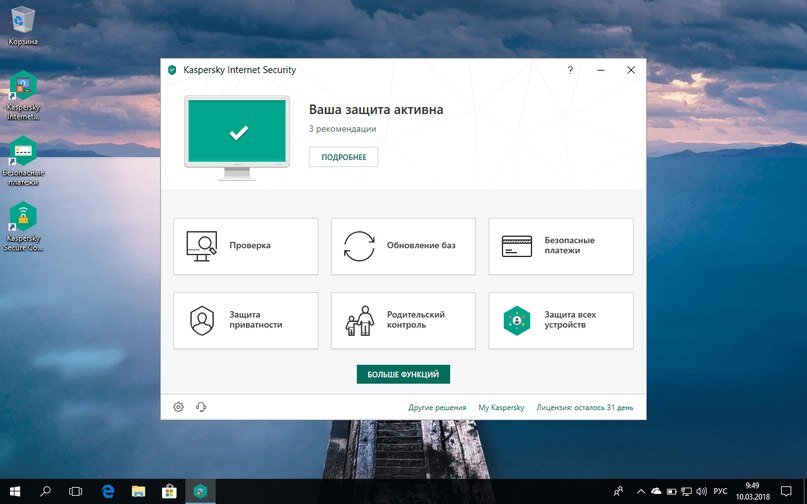Open Защита всех устройств tile
807x504 pixels.
(x=560, y=320)
